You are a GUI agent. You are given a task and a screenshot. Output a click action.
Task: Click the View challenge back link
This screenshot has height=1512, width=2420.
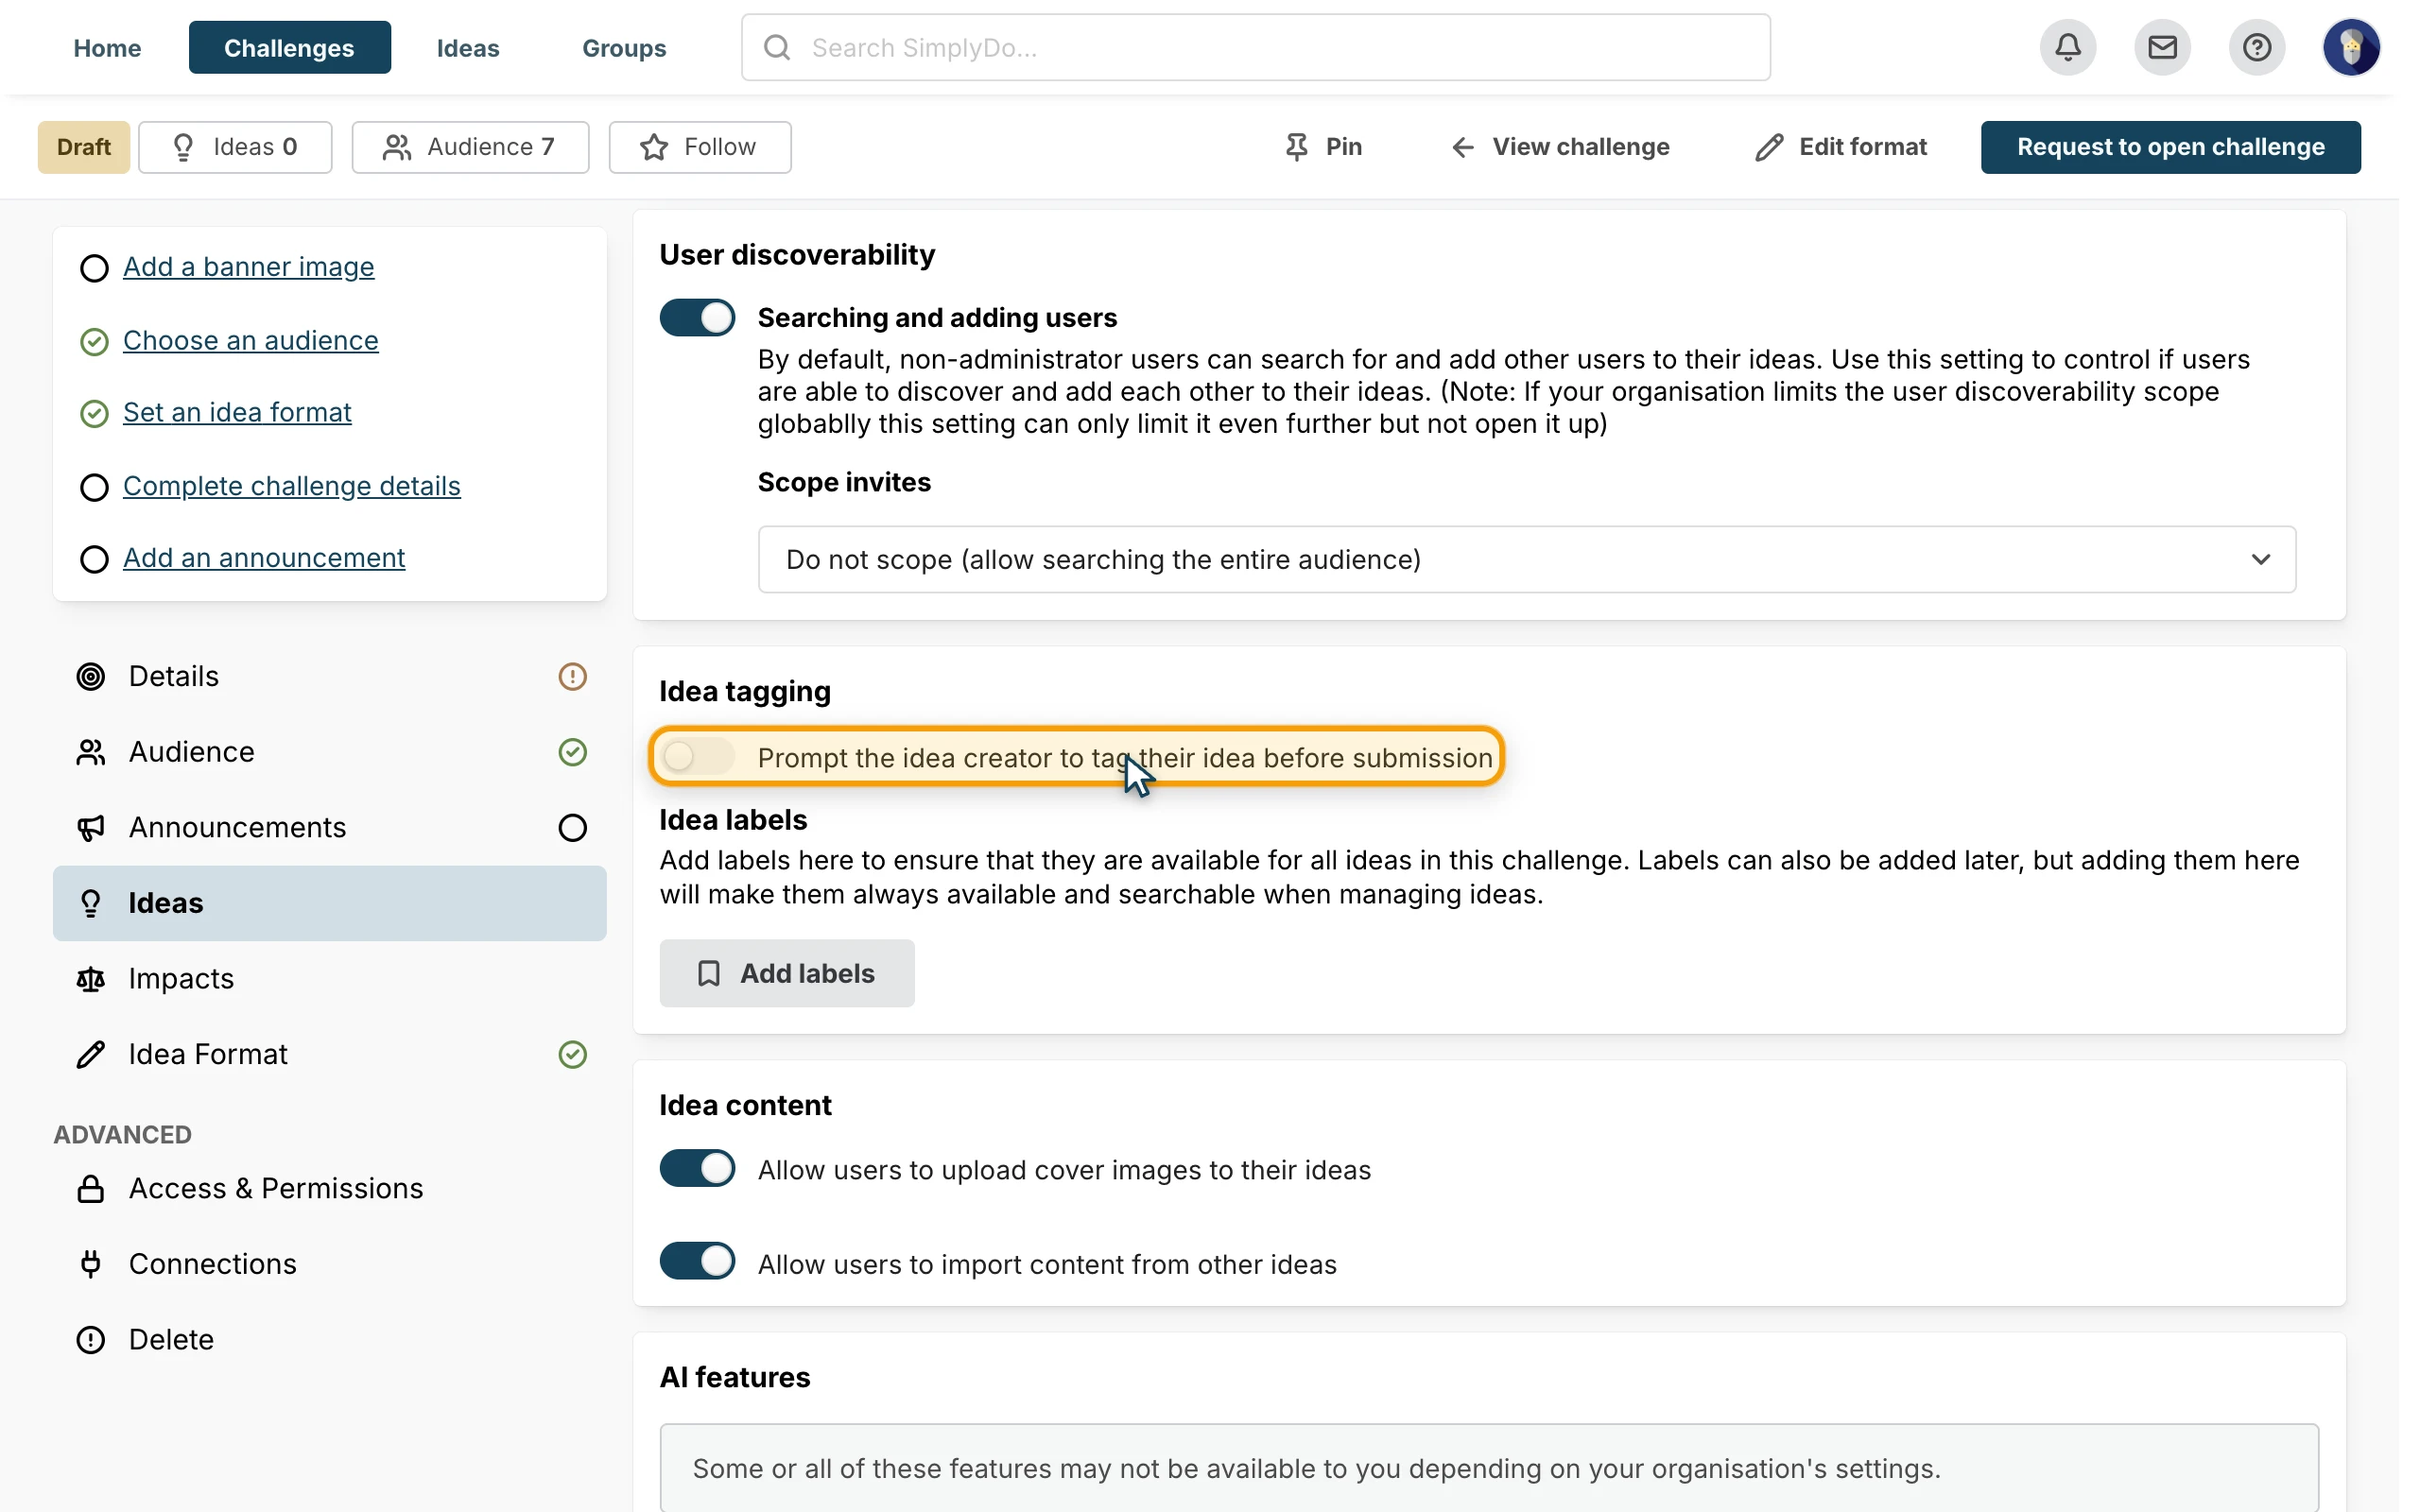click(1559, 147)
